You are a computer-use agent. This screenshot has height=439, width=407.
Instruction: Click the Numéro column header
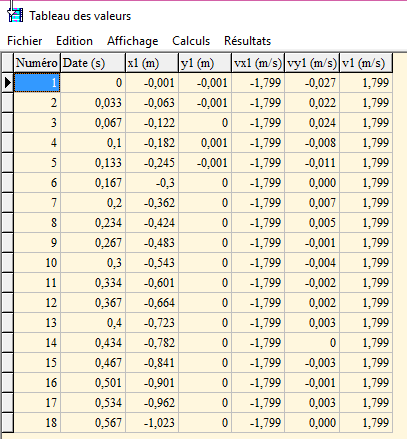tap(37, 63)
